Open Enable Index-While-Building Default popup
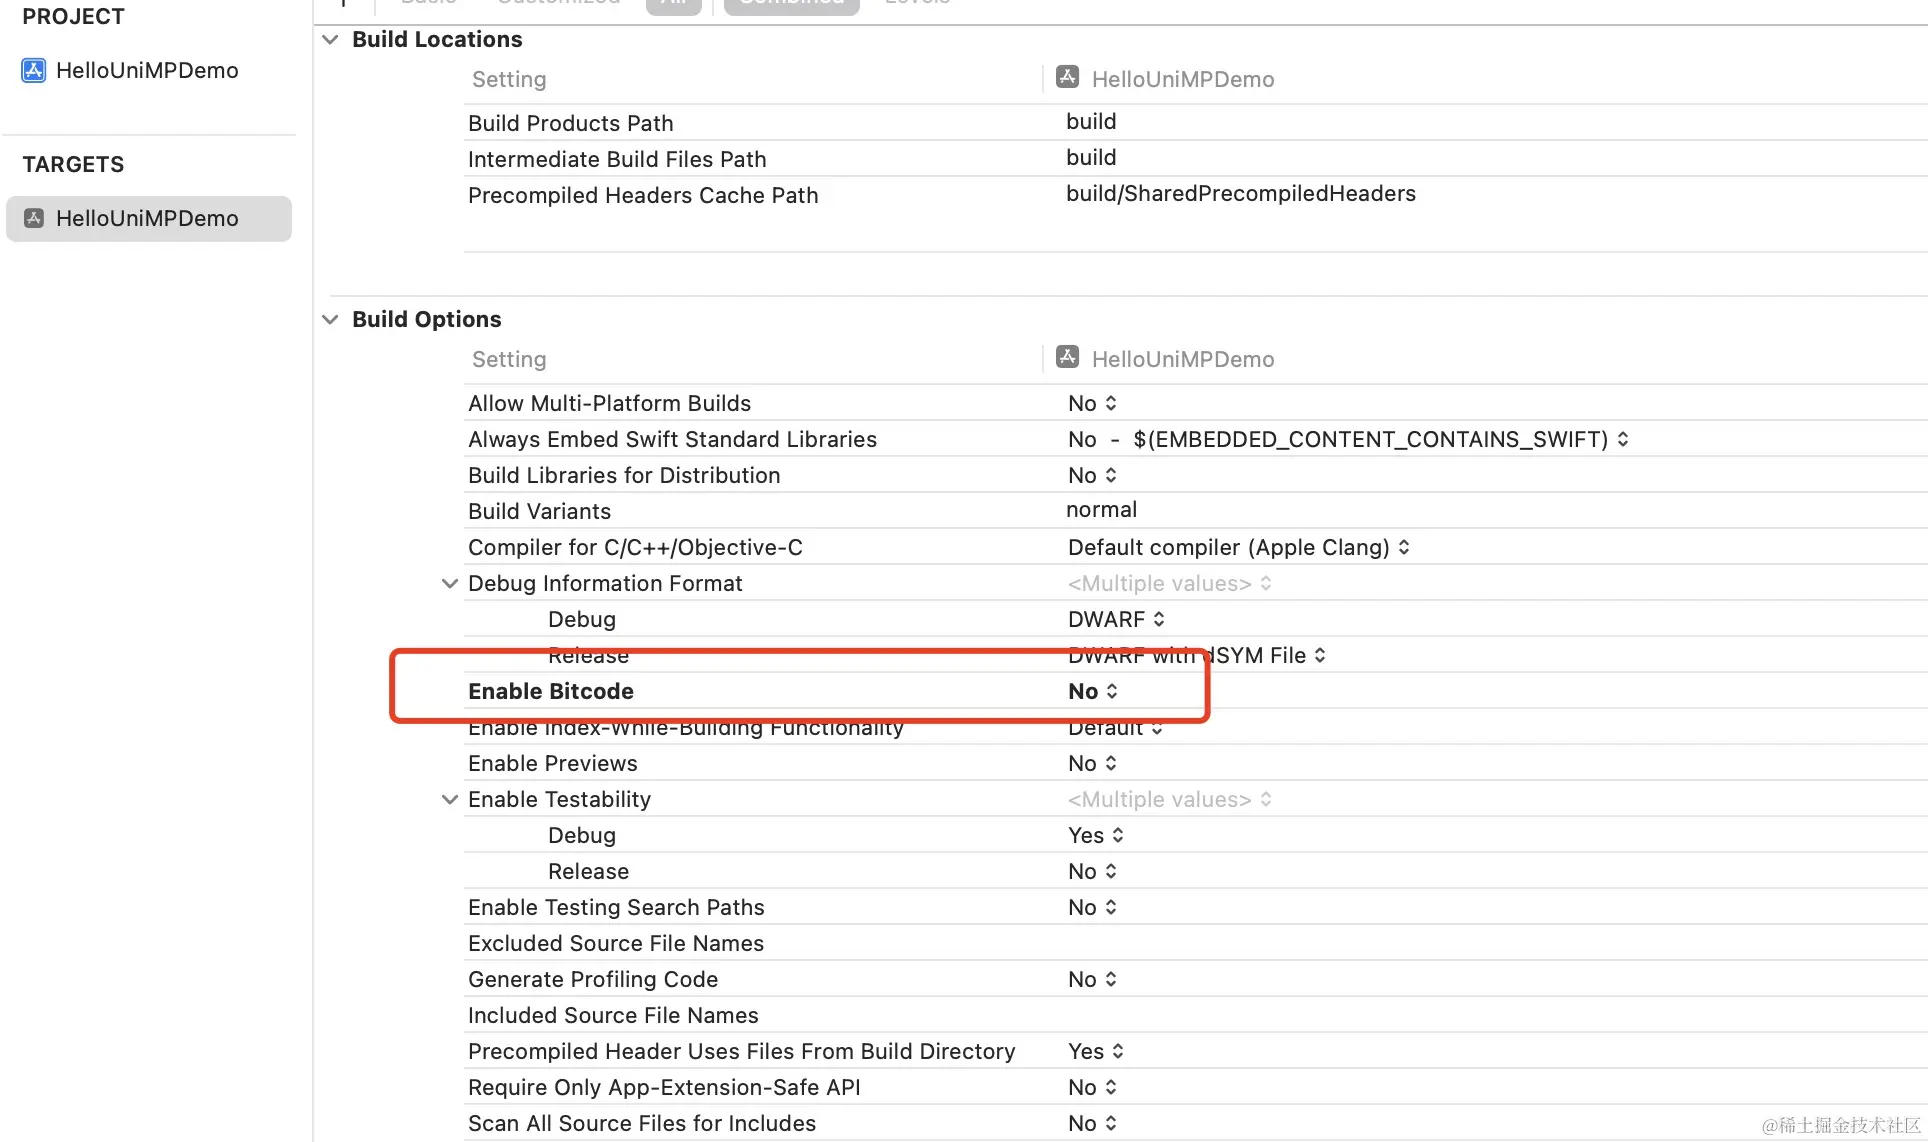The image size is (1928, 1142). tap(1115, 727)
